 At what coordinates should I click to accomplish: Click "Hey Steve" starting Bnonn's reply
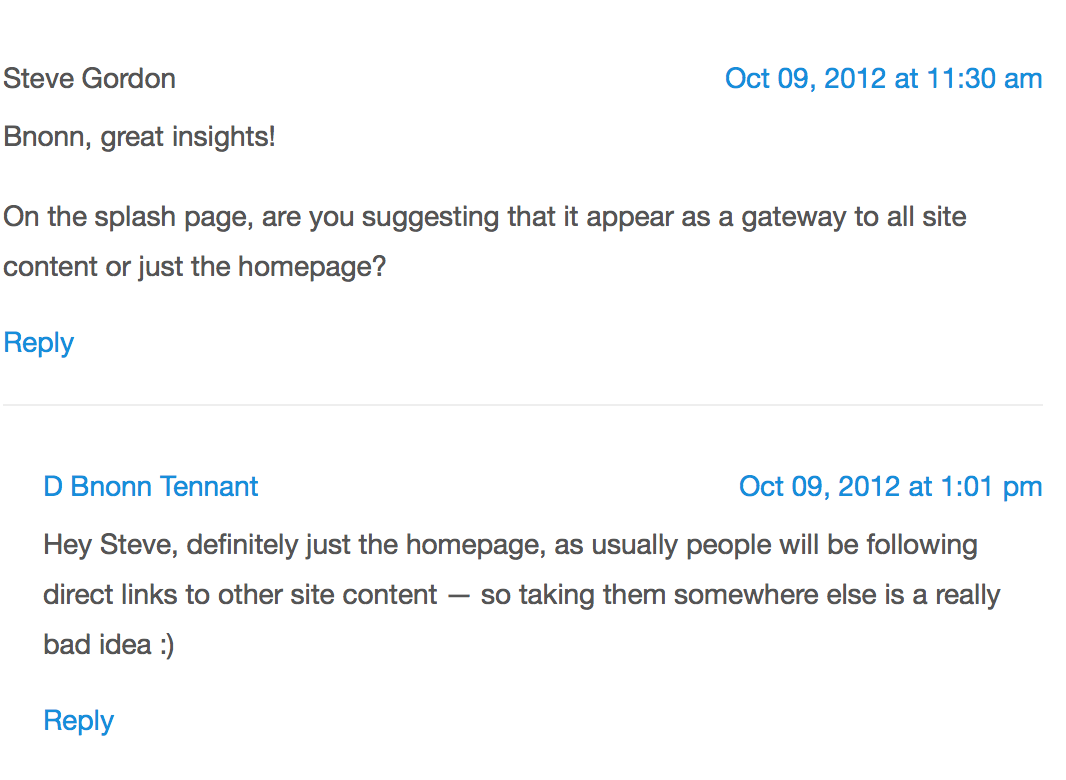click(x=107, y=545)
